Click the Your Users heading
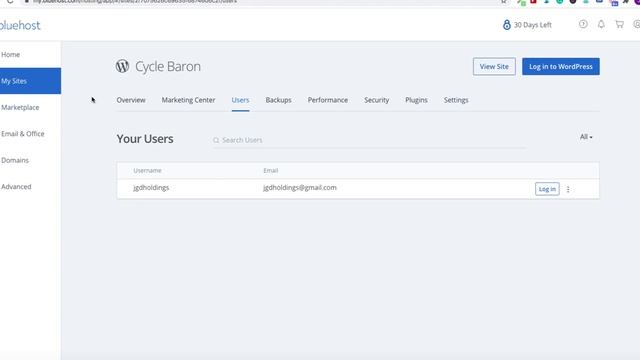Screen dimensions: 640x360 (145, 139)
